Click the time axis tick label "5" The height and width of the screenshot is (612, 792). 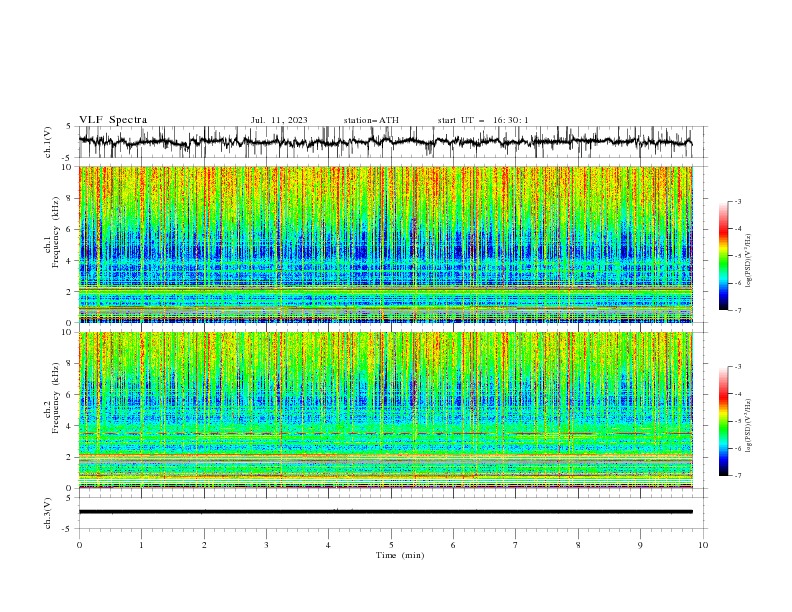(x=391, y=545)
